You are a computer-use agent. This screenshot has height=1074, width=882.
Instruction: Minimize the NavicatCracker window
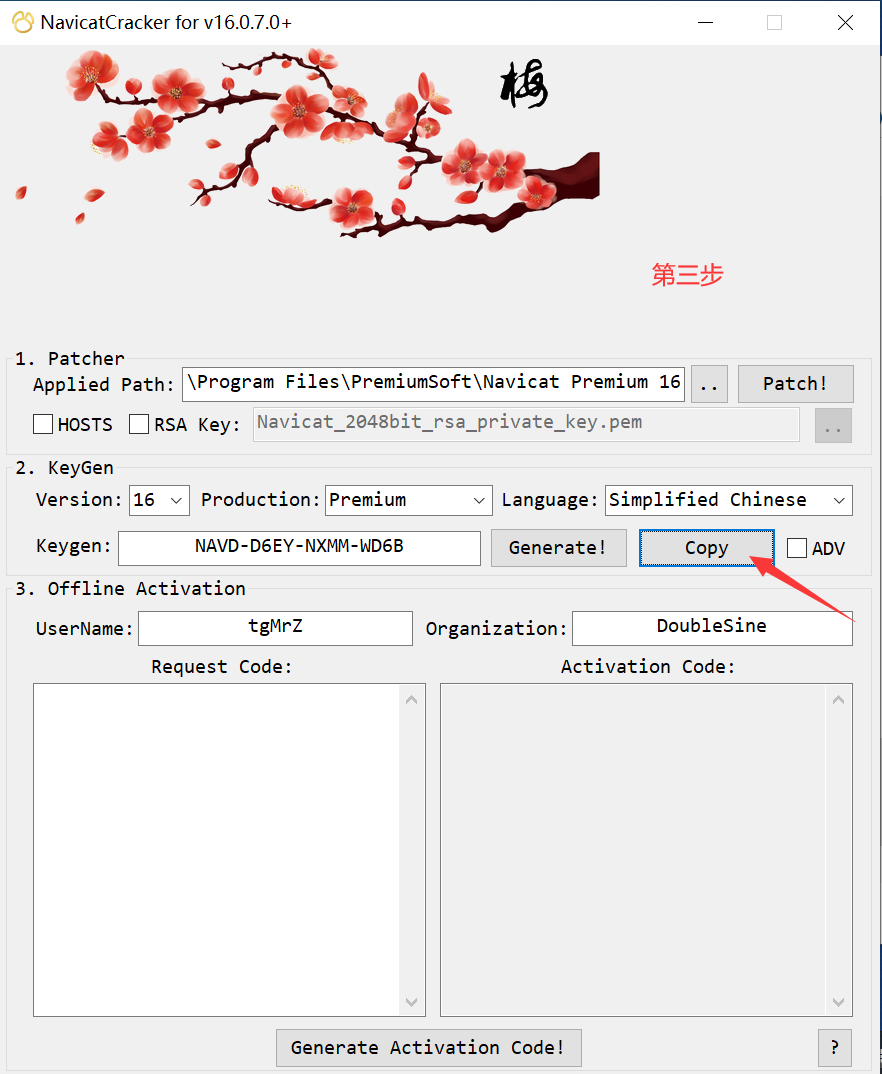[x=705, y=22]
